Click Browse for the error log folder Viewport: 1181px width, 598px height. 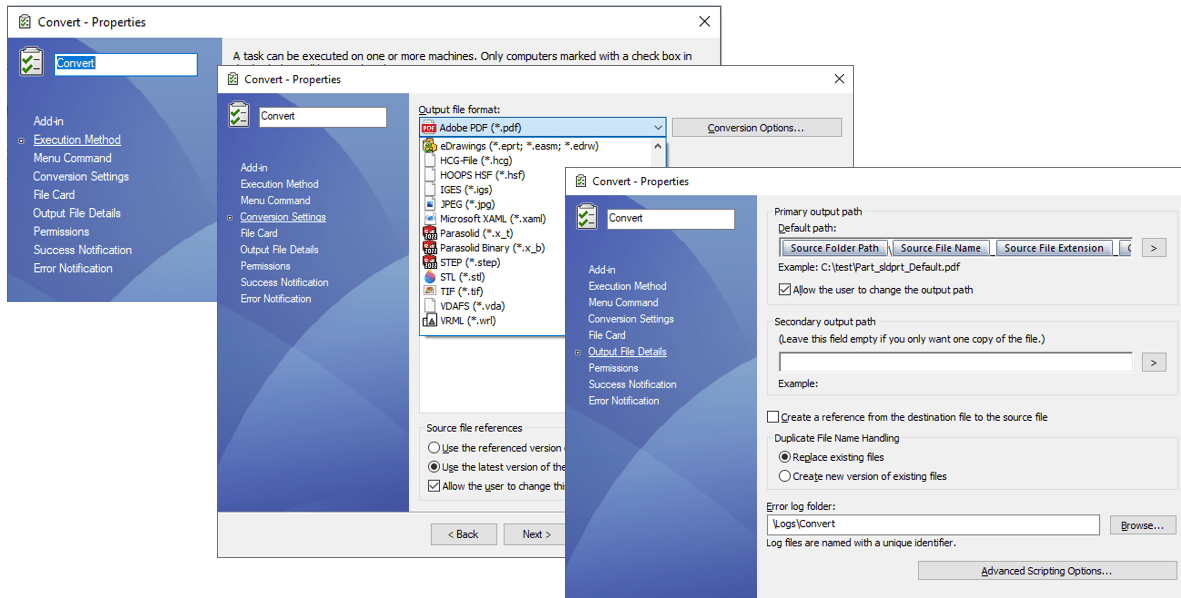(1143, 525)
